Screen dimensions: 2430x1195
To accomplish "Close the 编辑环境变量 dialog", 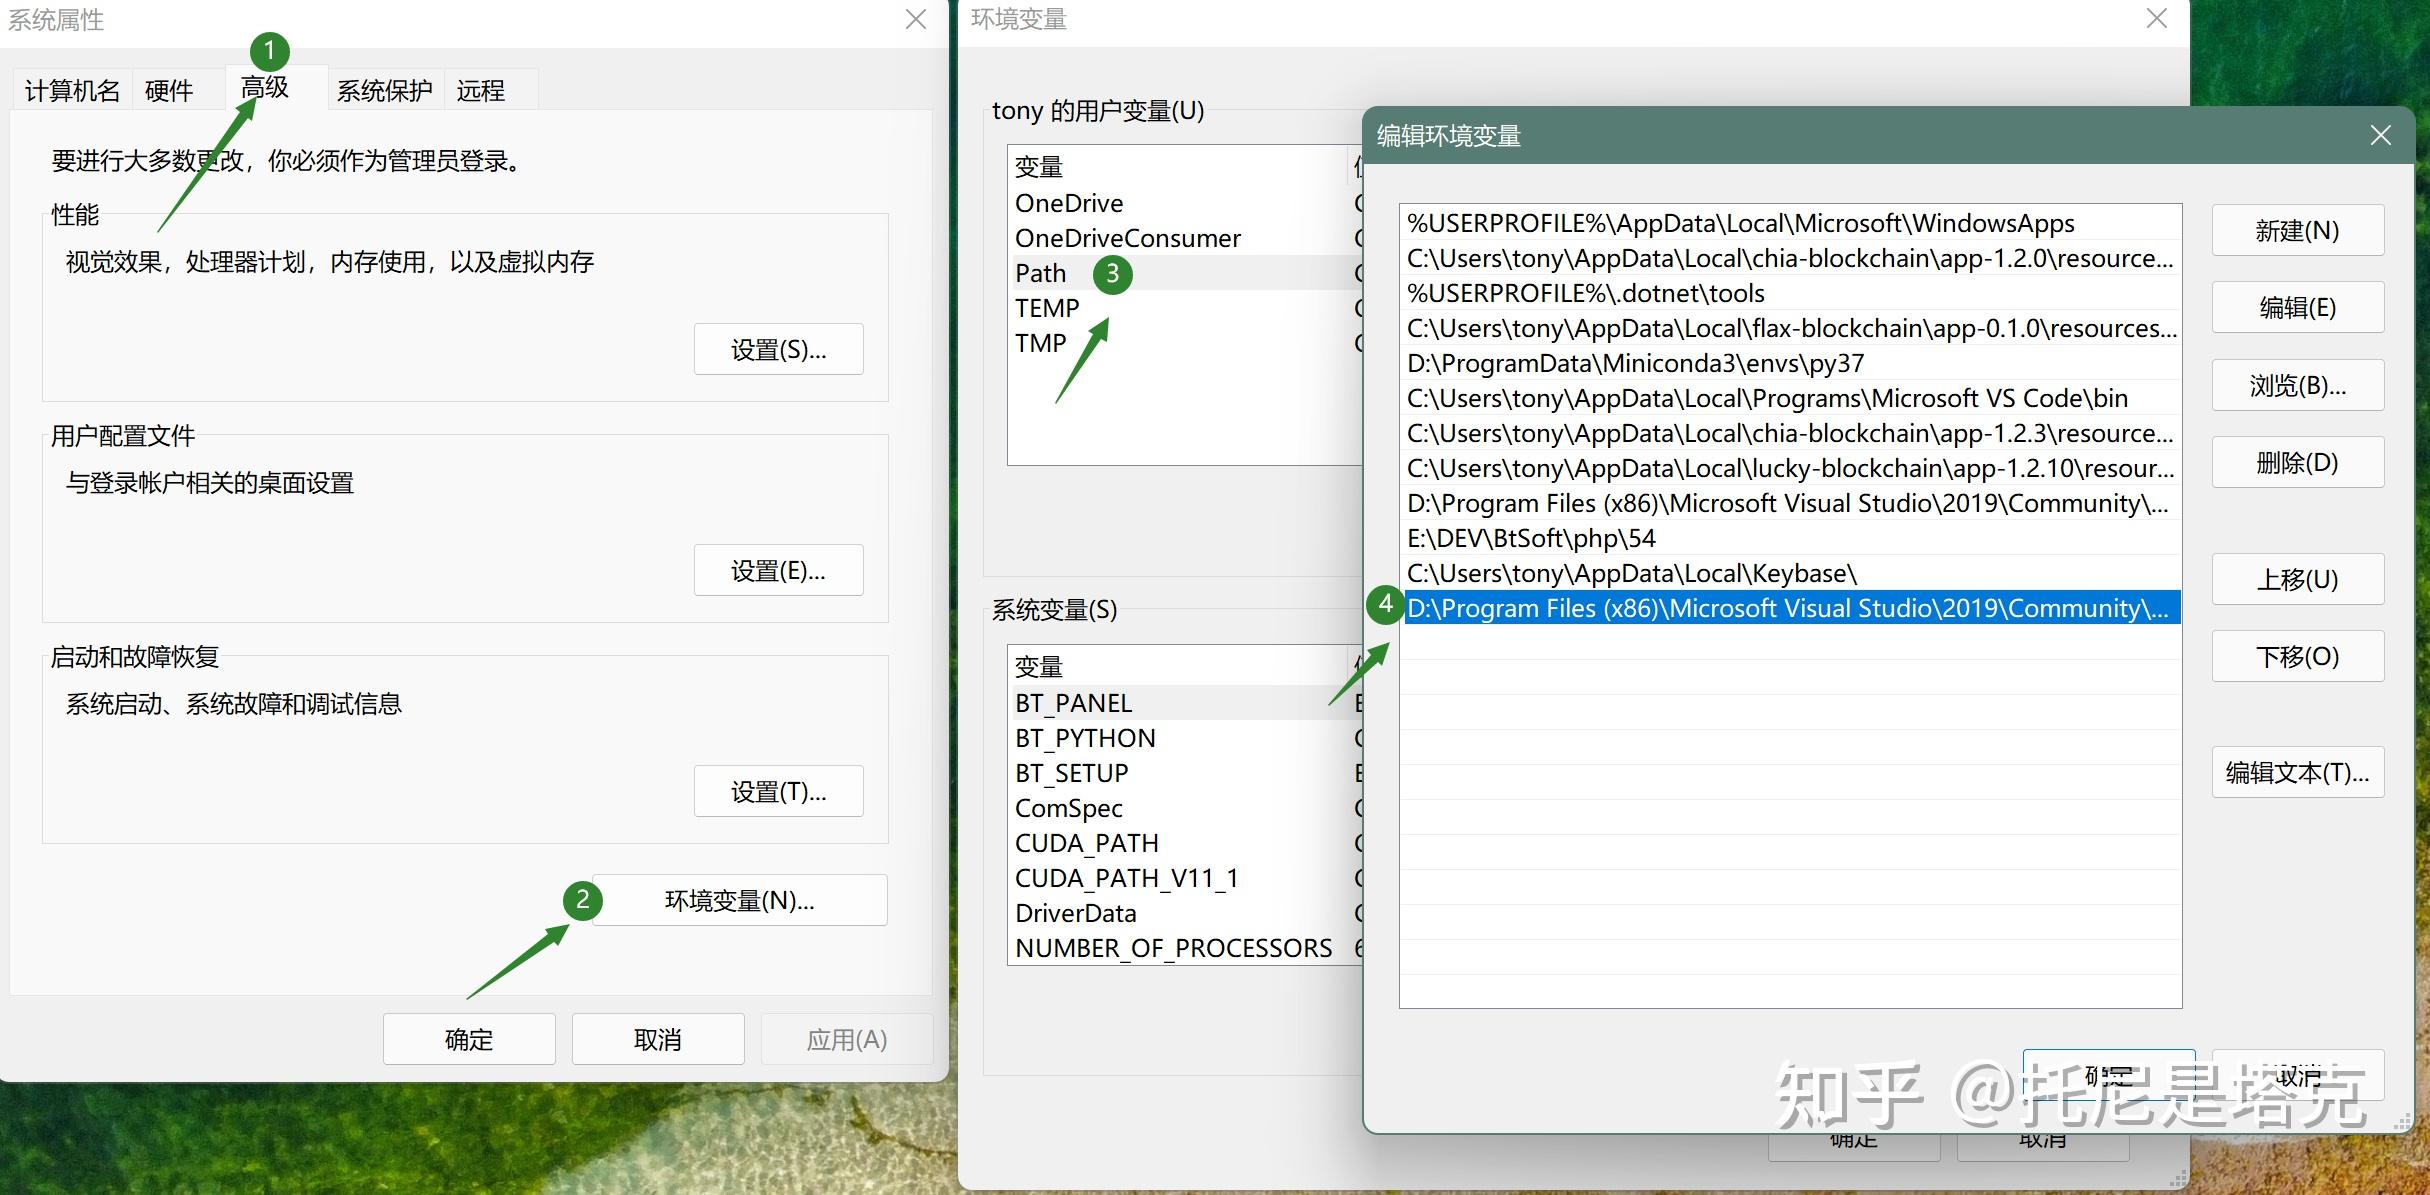I will pyautogui.click(x=2380, y=135).
